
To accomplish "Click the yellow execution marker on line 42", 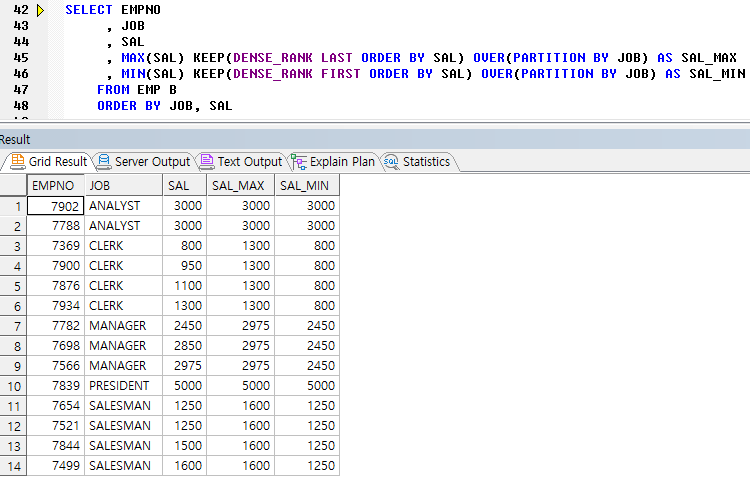I will (x=41, y=10).
